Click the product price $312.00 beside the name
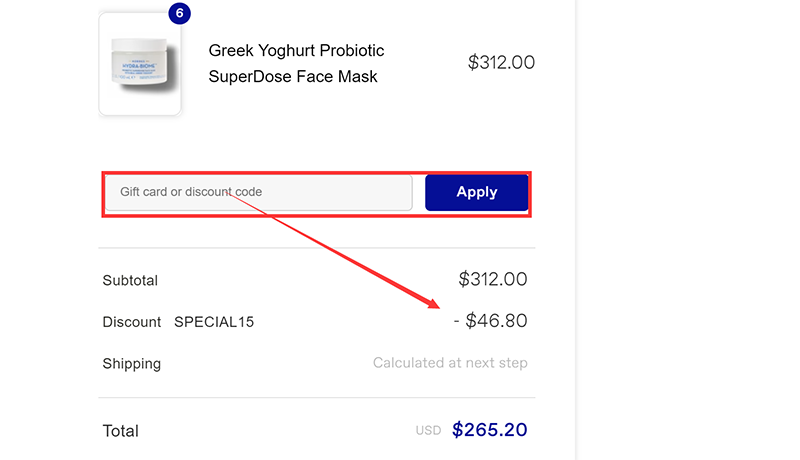 click(x=501, y=62)
